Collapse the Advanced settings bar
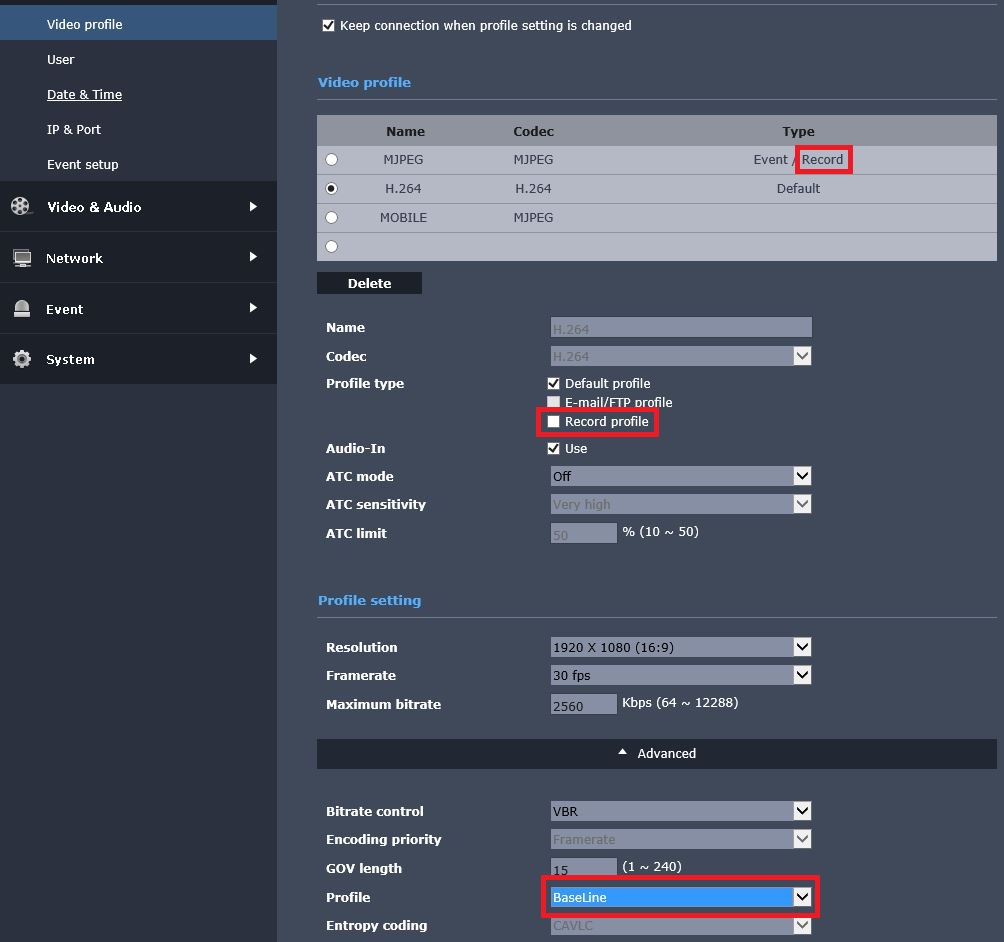 click(656, 754)
